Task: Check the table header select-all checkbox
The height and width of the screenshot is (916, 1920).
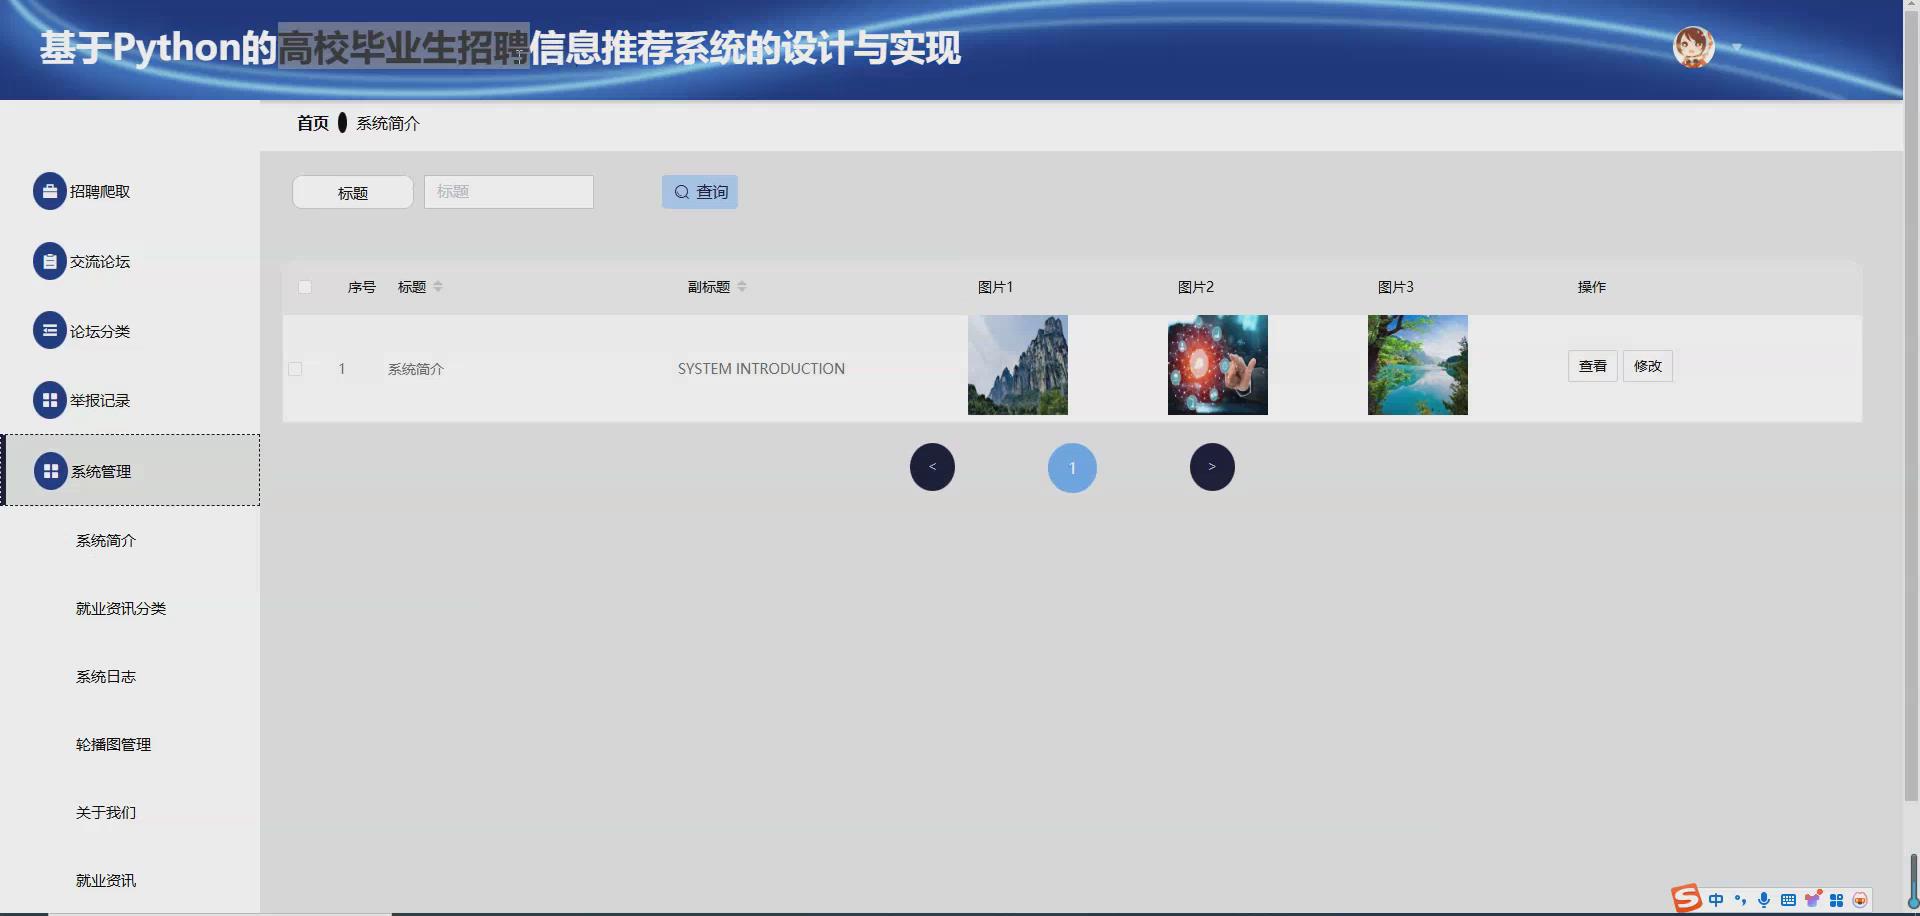Action: (x=305, y=287)
